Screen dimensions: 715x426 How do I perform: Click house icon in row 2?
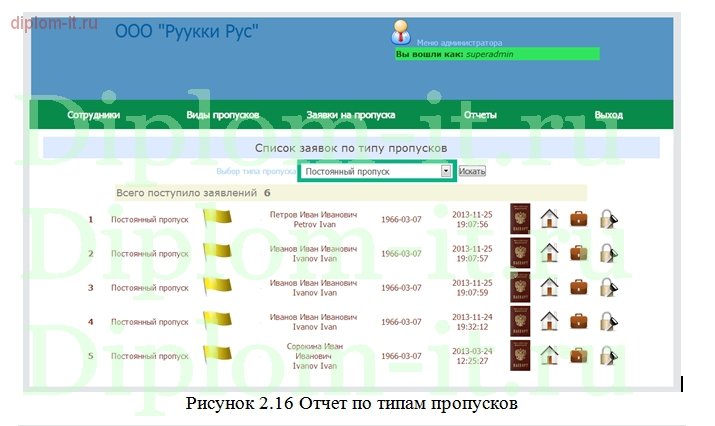pyautogui.click(x=549, y=253)
